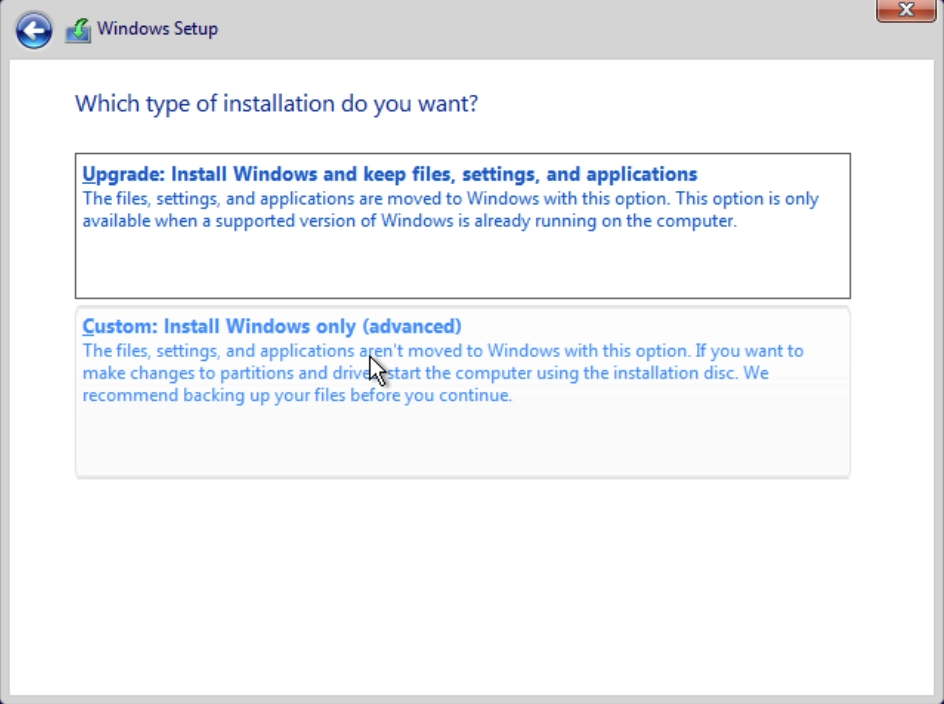The image size is (944, 704).
Task: Click 'Which type of installation do you want?' heading
Action: (x=276, y=104)
